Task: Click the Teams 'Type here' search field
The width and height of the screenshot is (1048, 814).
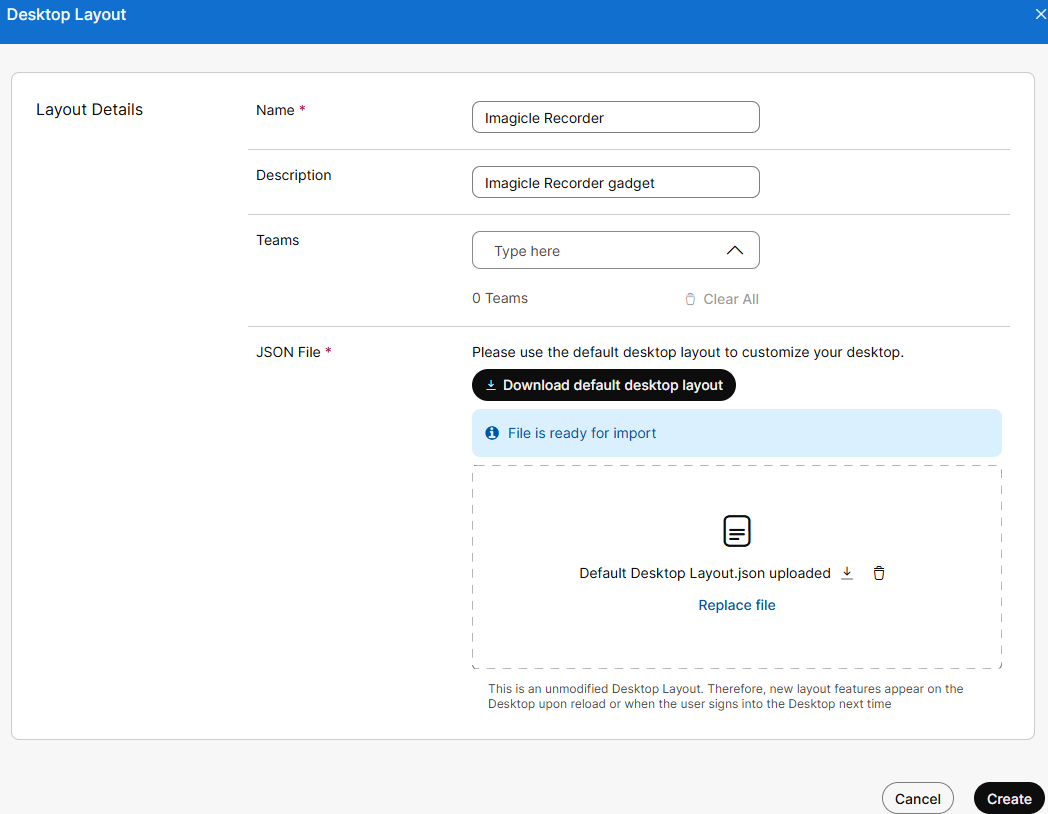Action: click(x=600, y=251)
